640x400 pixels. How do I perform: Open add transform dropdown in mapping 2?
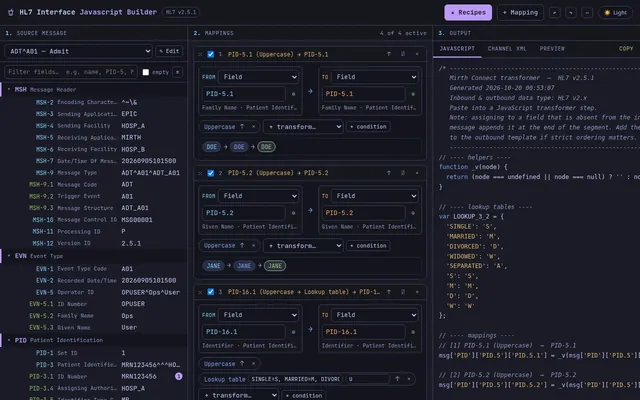(303, 245)
